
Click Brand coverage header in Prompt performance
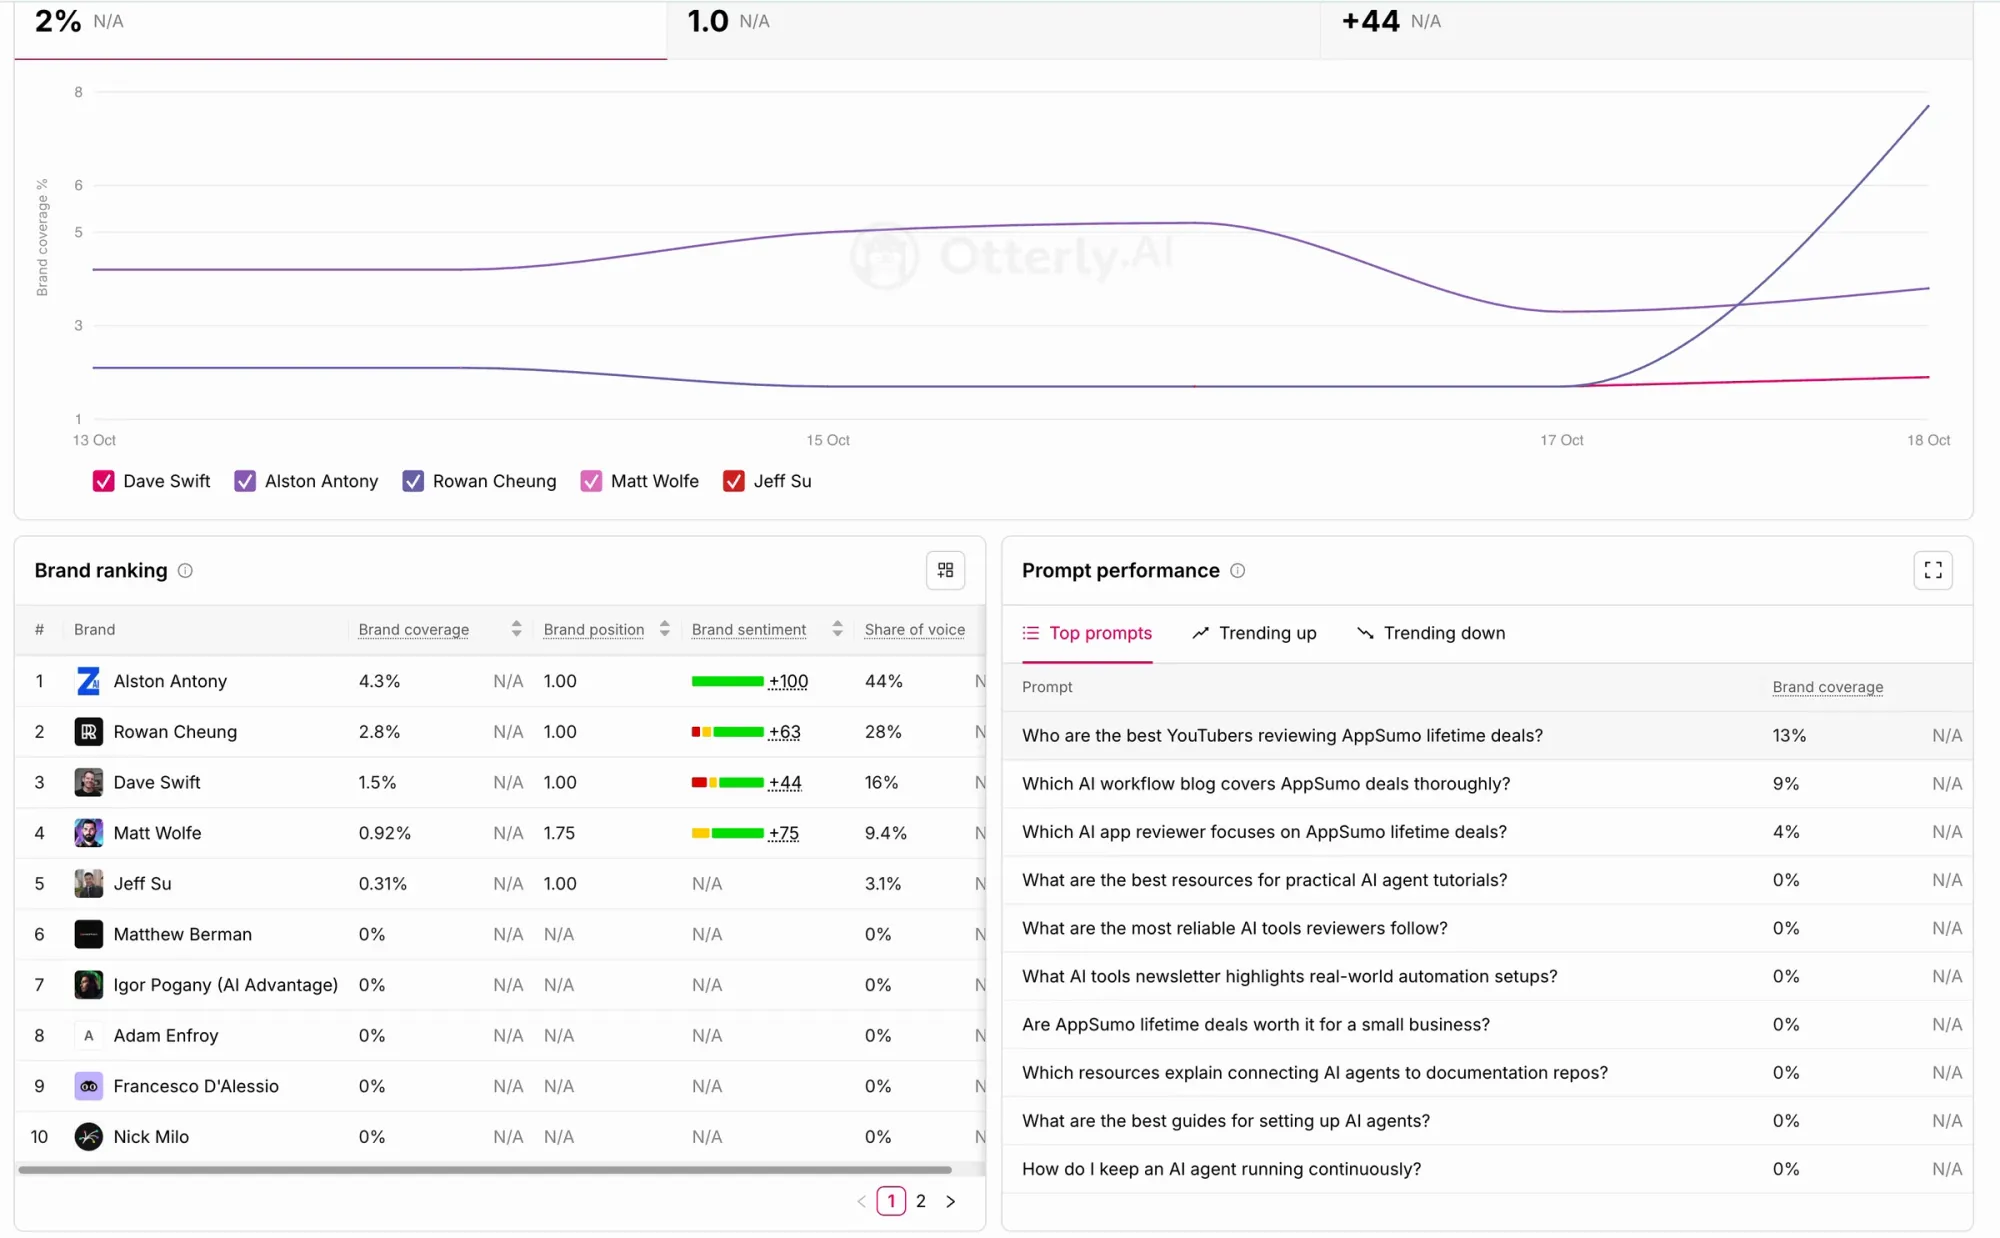1827,687
